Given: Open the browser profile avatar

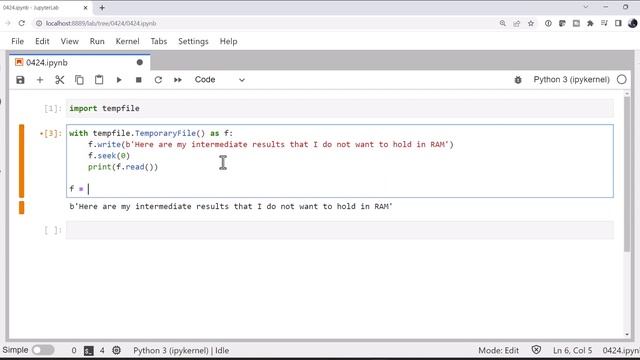Looking at the screenshot, I should [633, 23].
